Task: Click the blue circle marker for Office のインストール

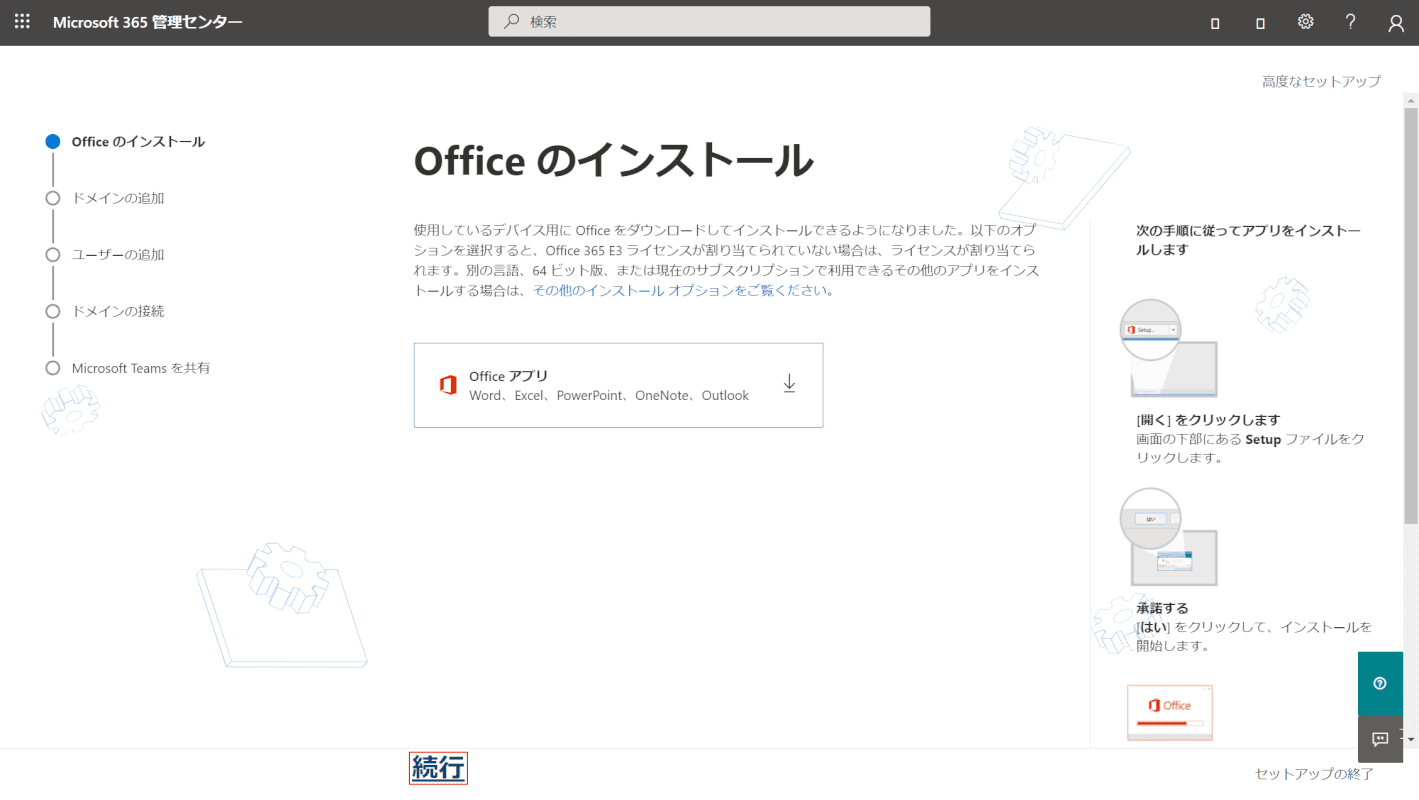Action: point(53,142)
